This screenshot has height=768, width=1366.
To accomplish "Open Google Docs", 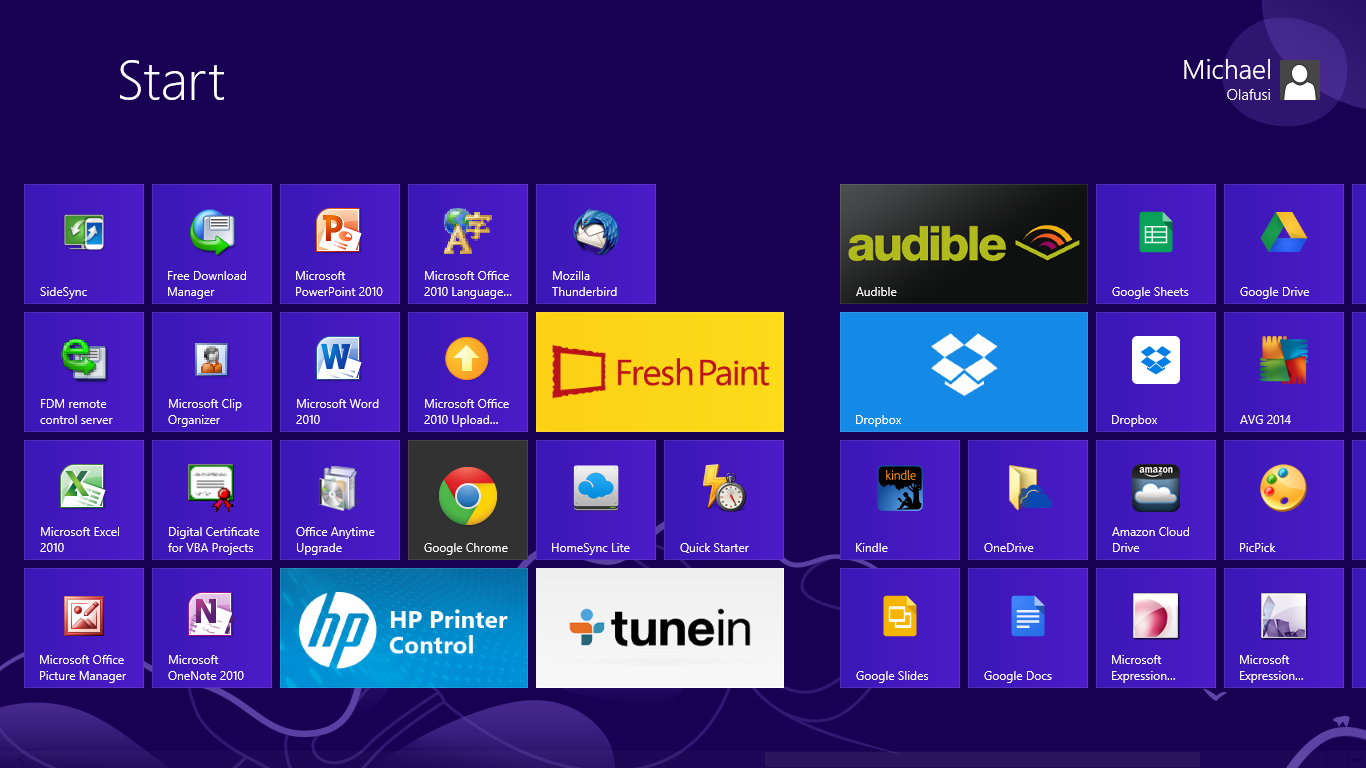I will [x=1028, y=628].
